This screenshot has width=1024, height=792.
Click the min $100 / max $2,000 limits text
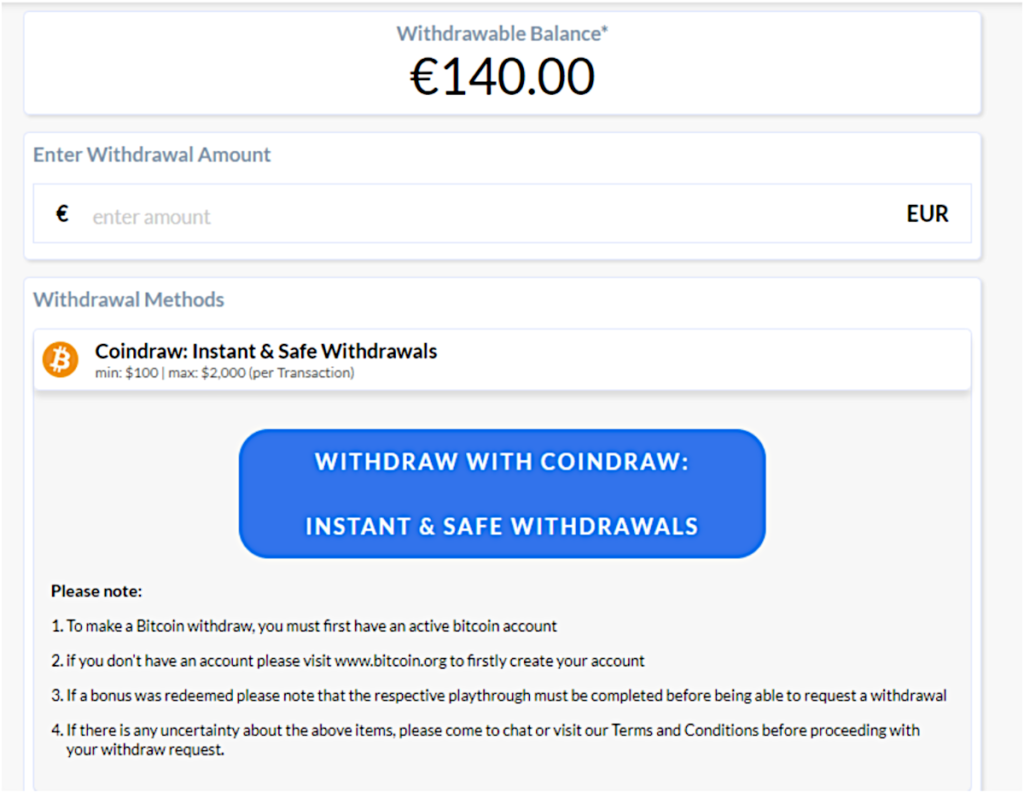(224, 374)
